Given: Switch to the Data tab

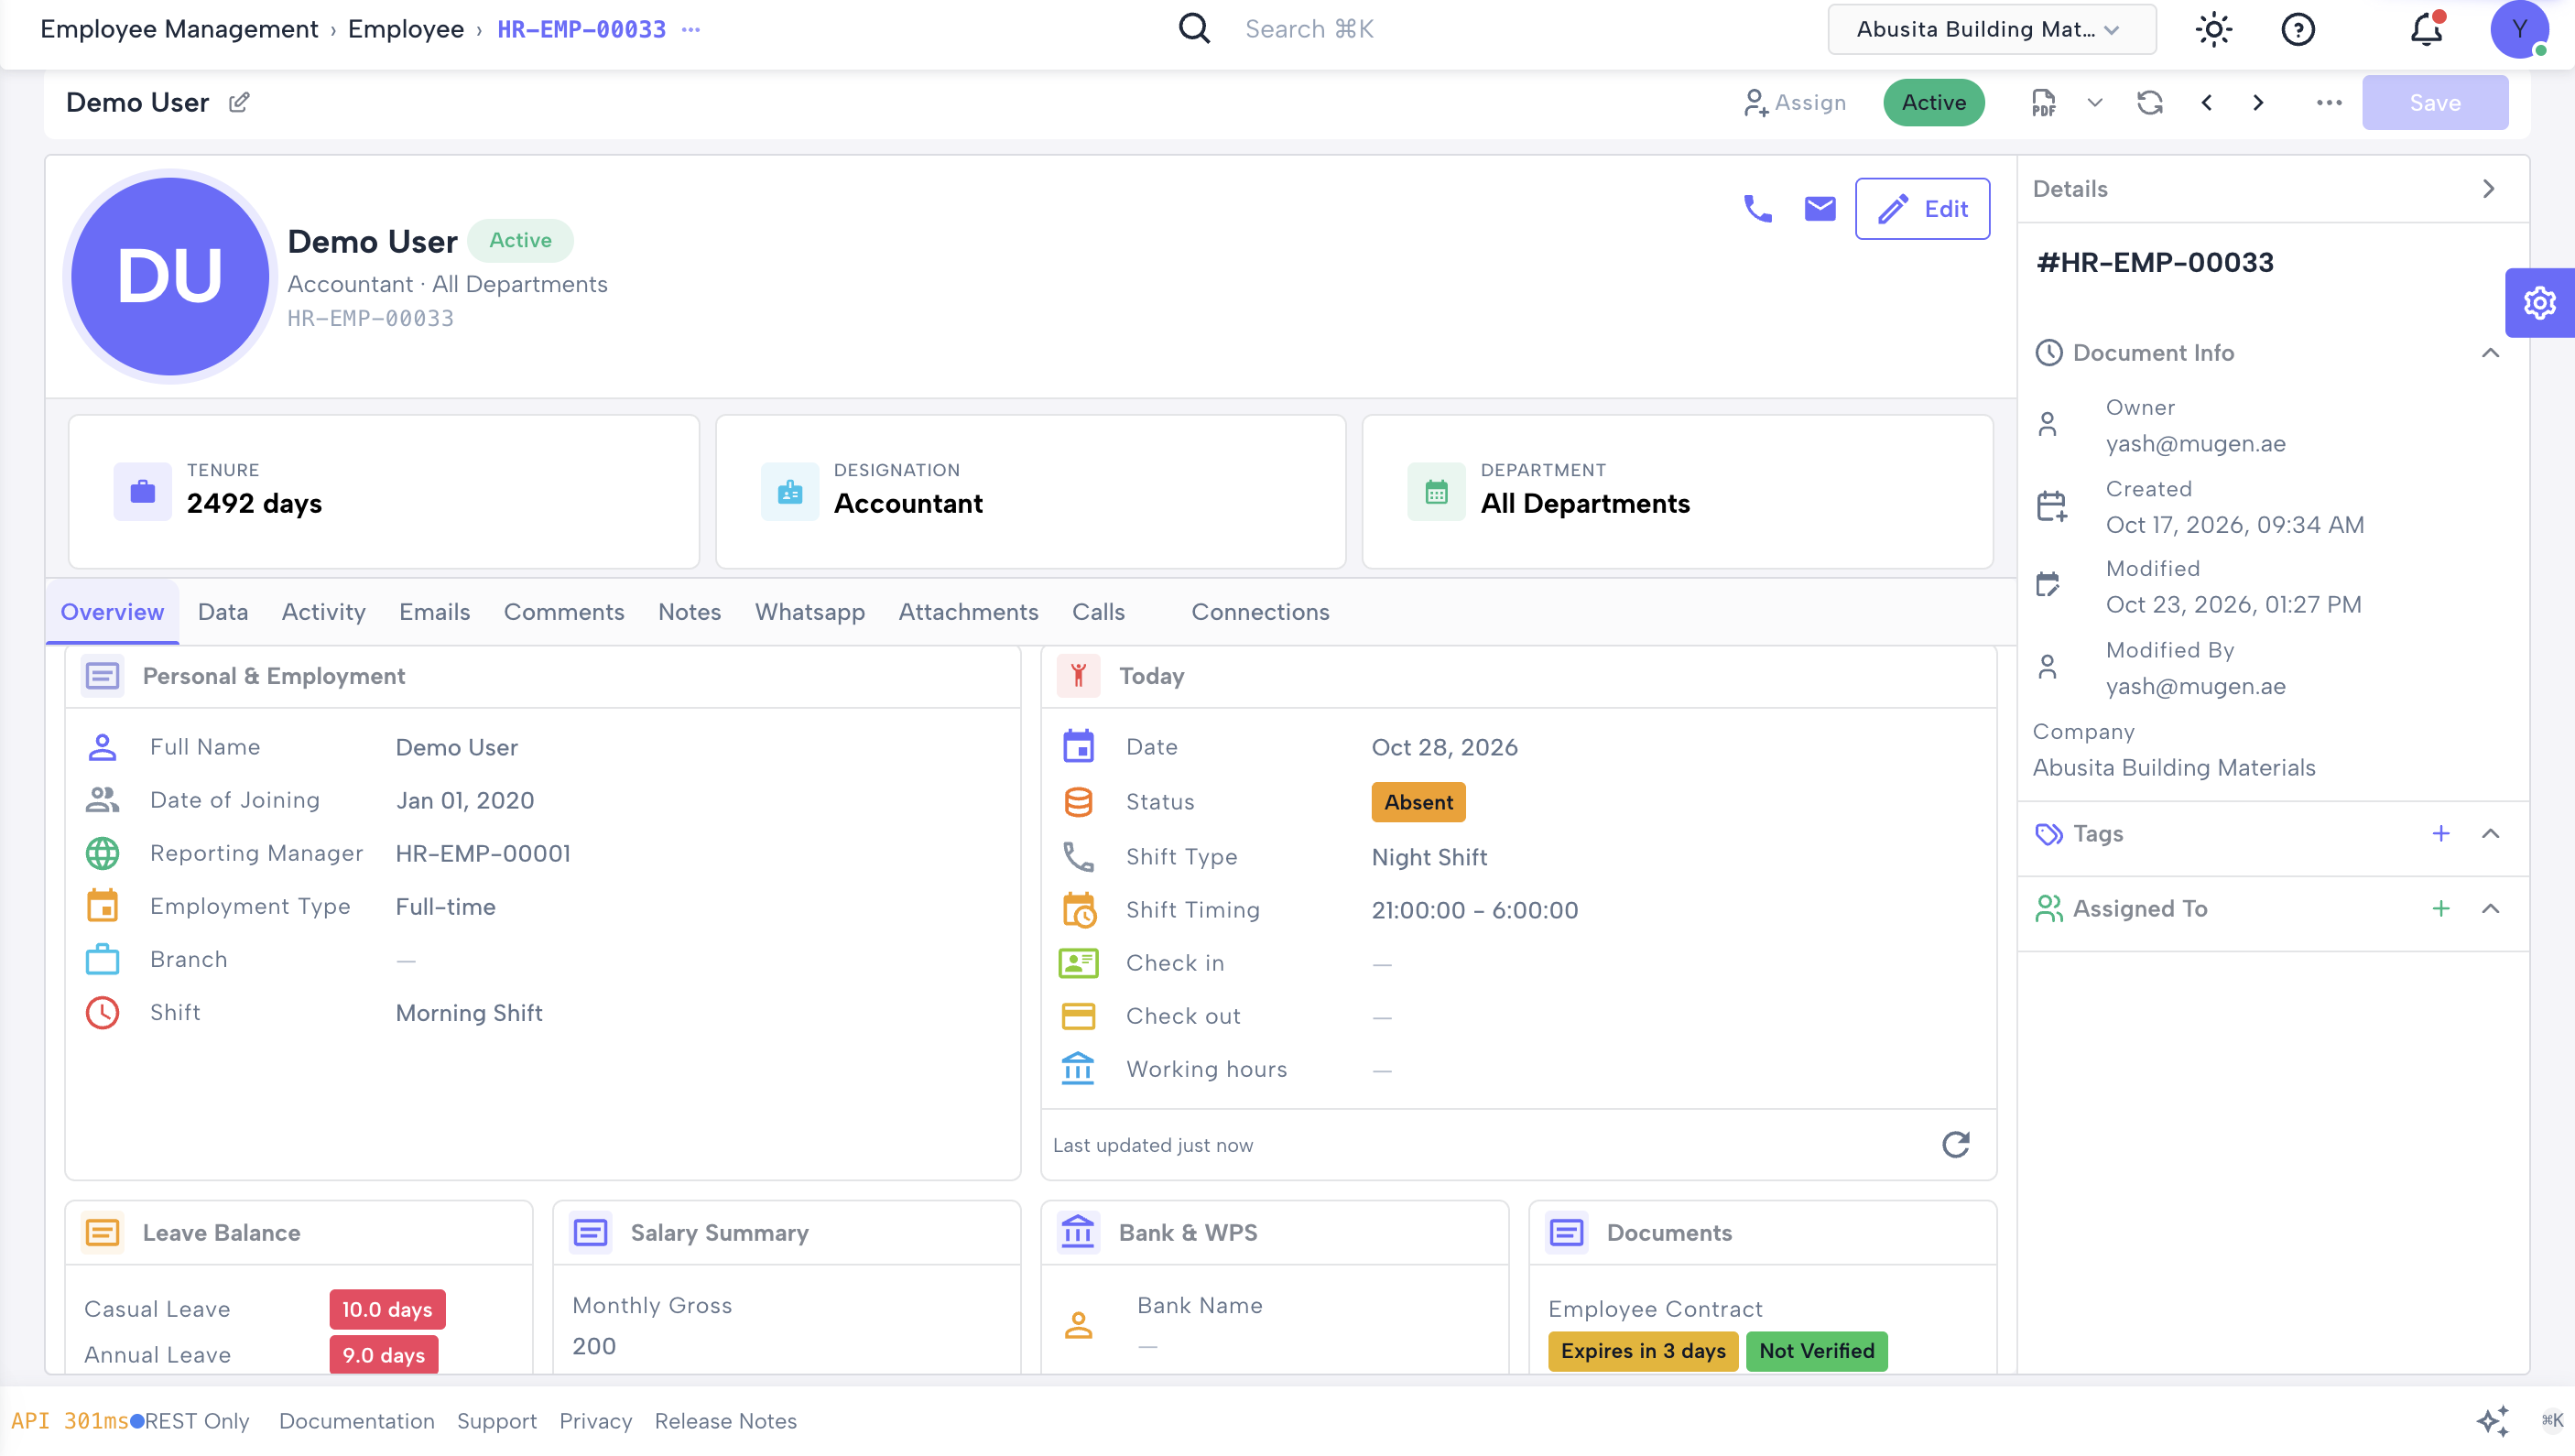Looking at the screenshot, I should click(222, 611).
